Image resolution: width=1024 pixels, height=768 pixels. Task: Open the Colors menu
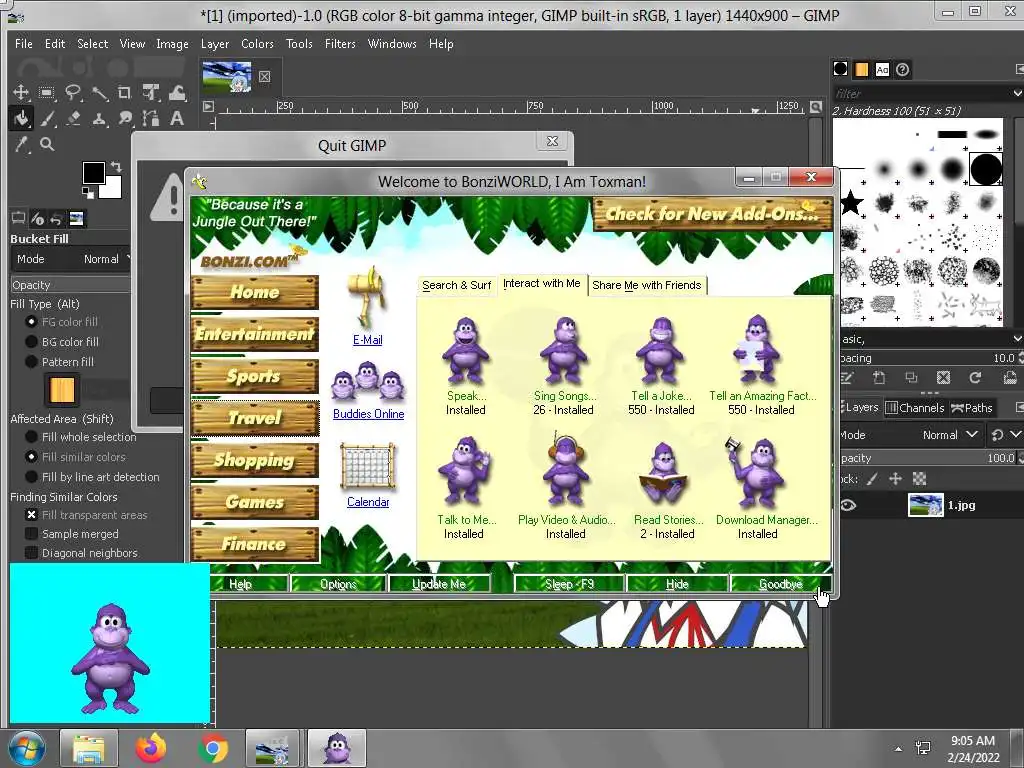point(257,44)
